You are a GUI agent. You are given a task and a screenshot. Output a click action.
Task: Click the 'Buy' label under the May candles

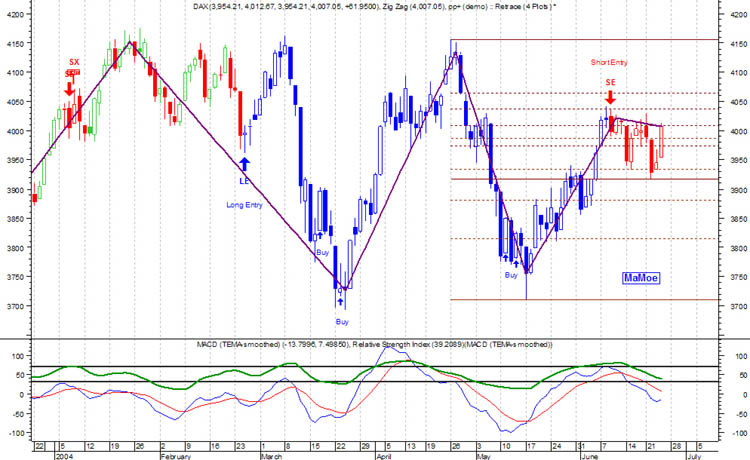(x=511, y=275)
